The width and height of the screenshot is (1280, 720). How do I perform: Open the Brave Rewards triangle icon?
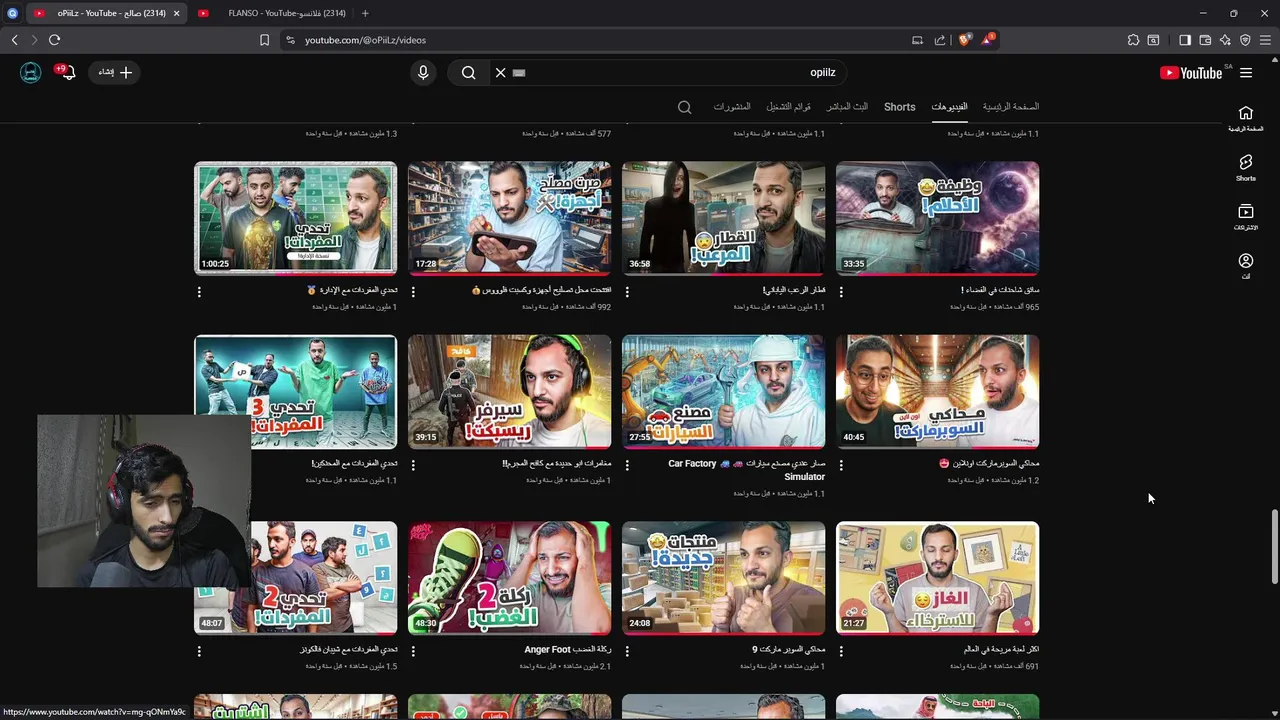(x=988, y=40)
